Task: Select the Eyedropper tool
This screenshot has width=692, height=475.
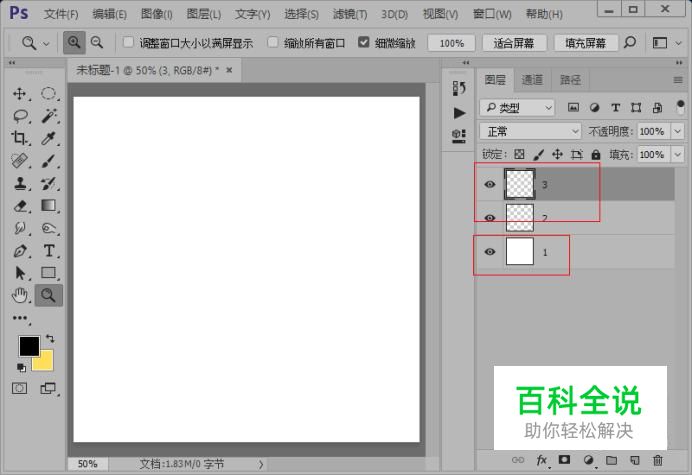Action: pyautogui.click(x=48, y=138)
